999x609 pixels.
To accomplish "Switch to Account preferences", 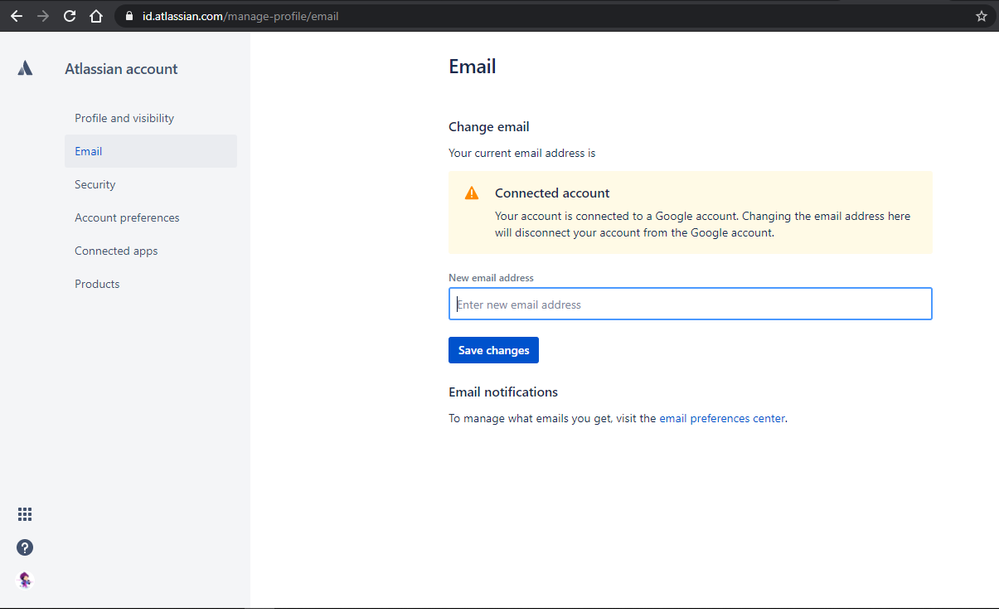I will (126, 217).
